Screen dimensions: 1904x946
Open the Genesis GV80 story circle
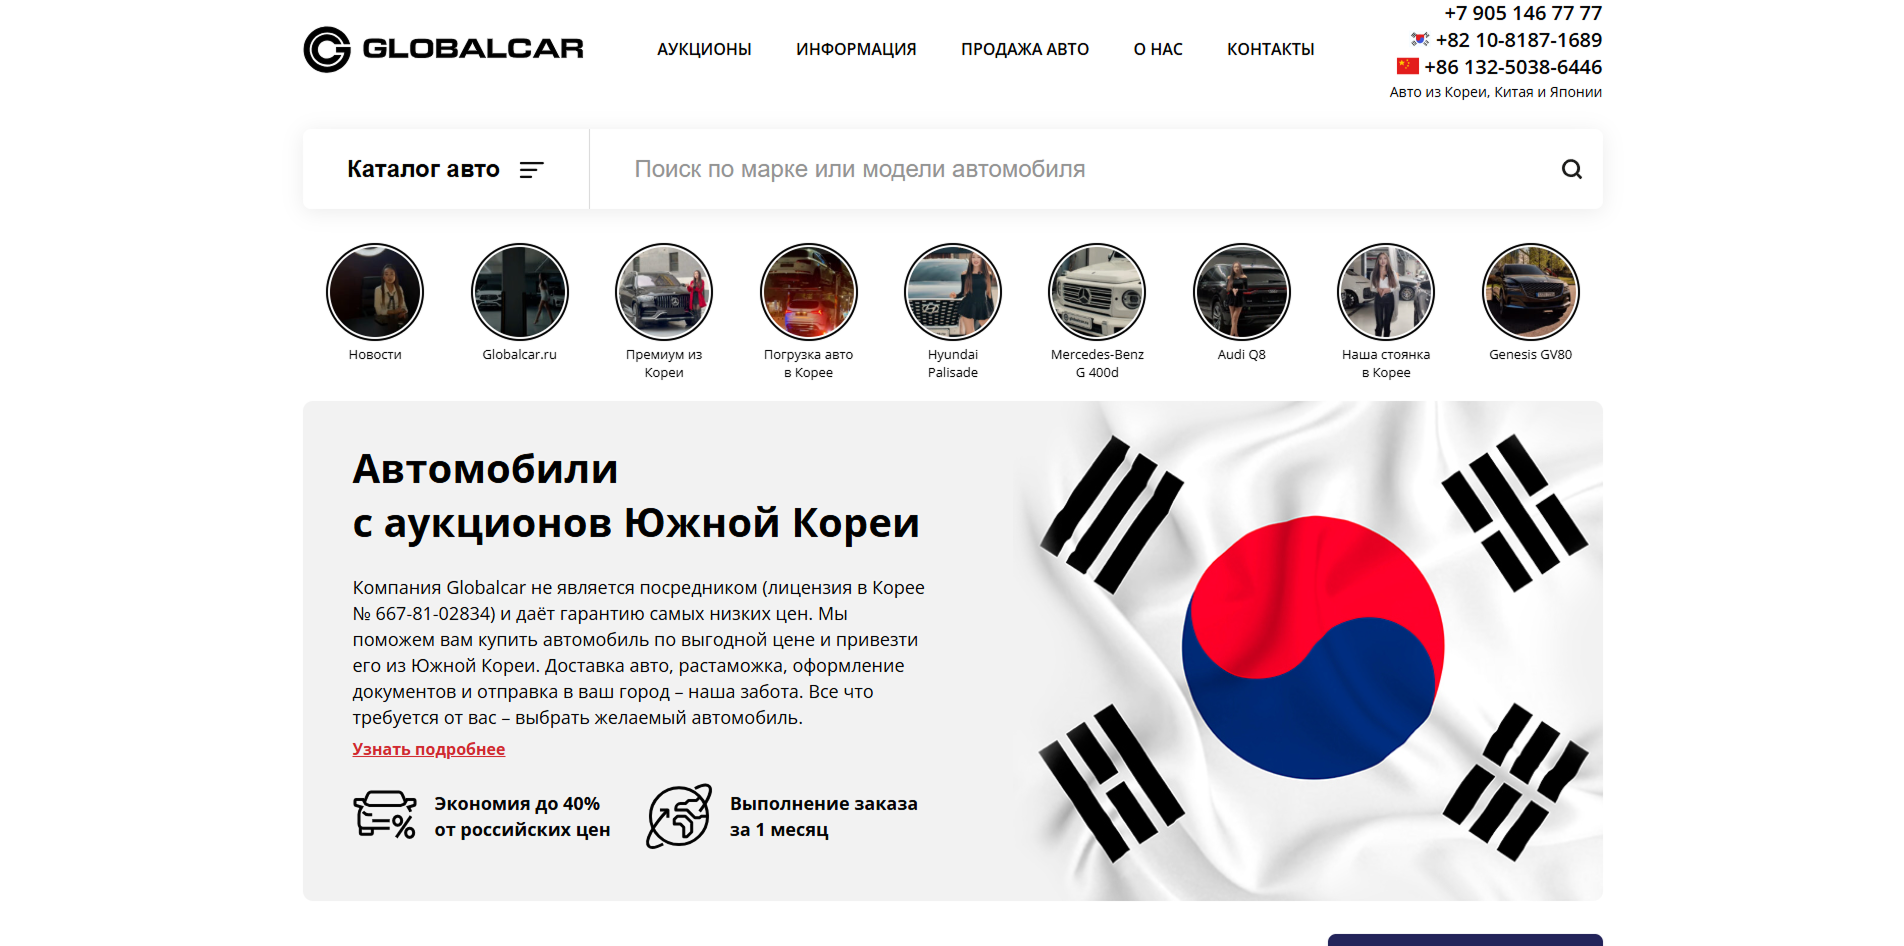click(1530, 291)
